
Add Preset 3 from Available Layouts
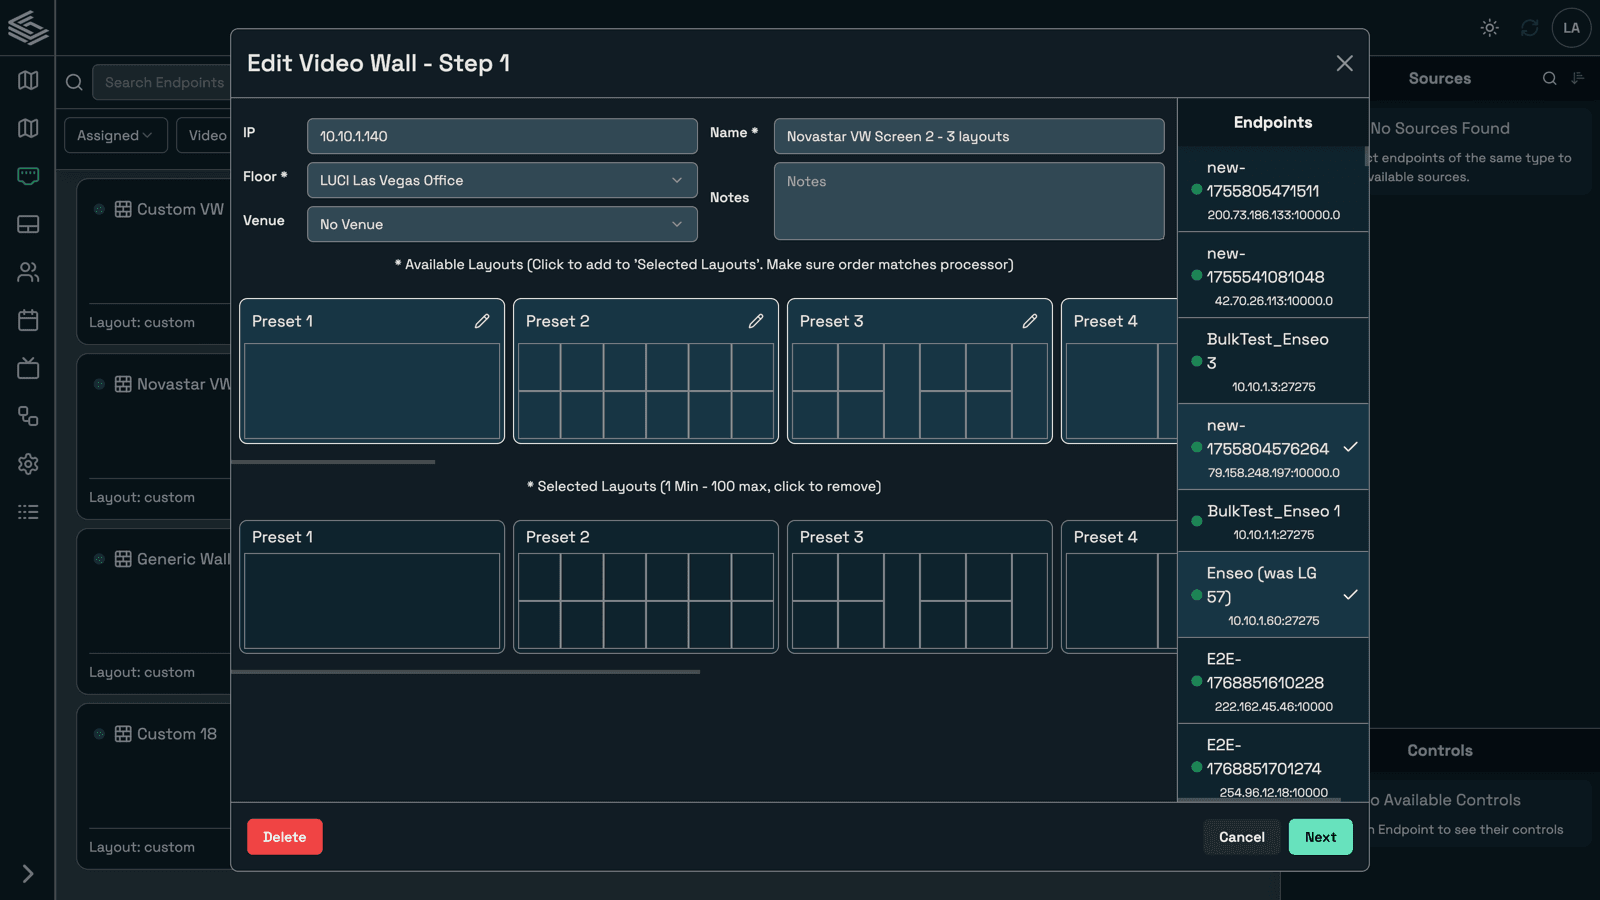[x=919, y=390]
